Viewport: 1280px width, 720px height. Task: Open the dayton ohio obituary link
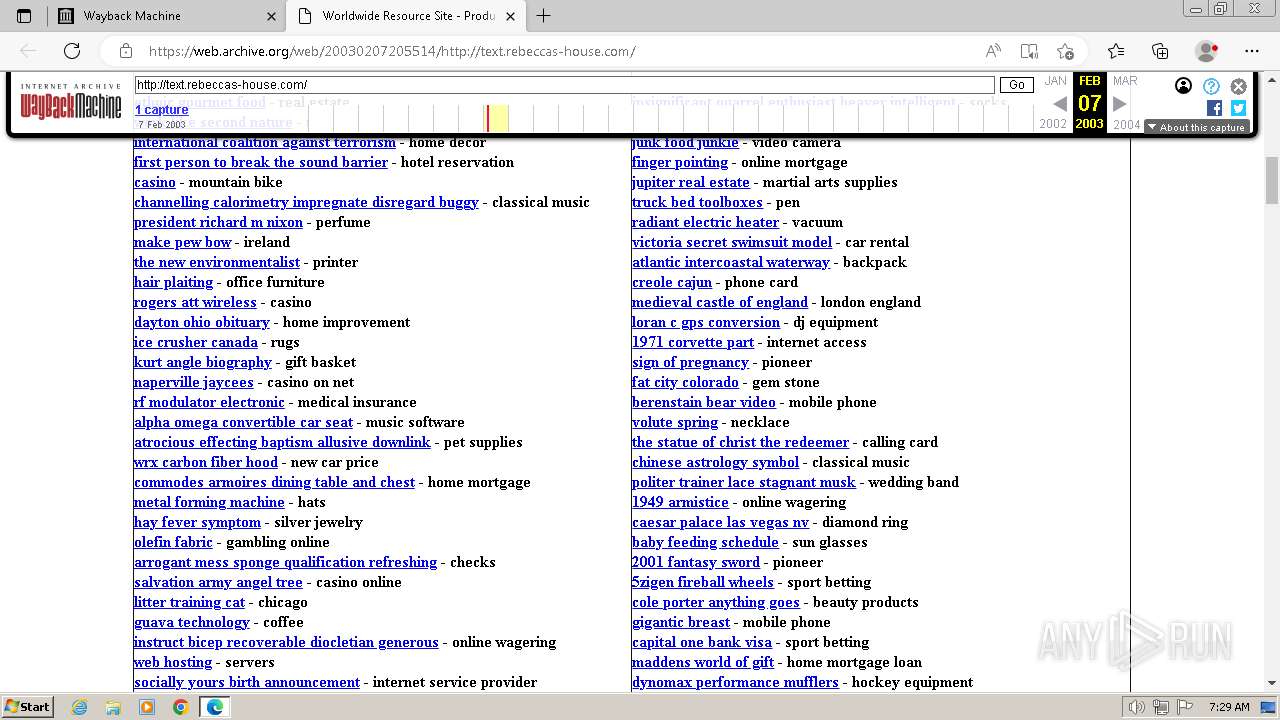click(x=202, y=322)
